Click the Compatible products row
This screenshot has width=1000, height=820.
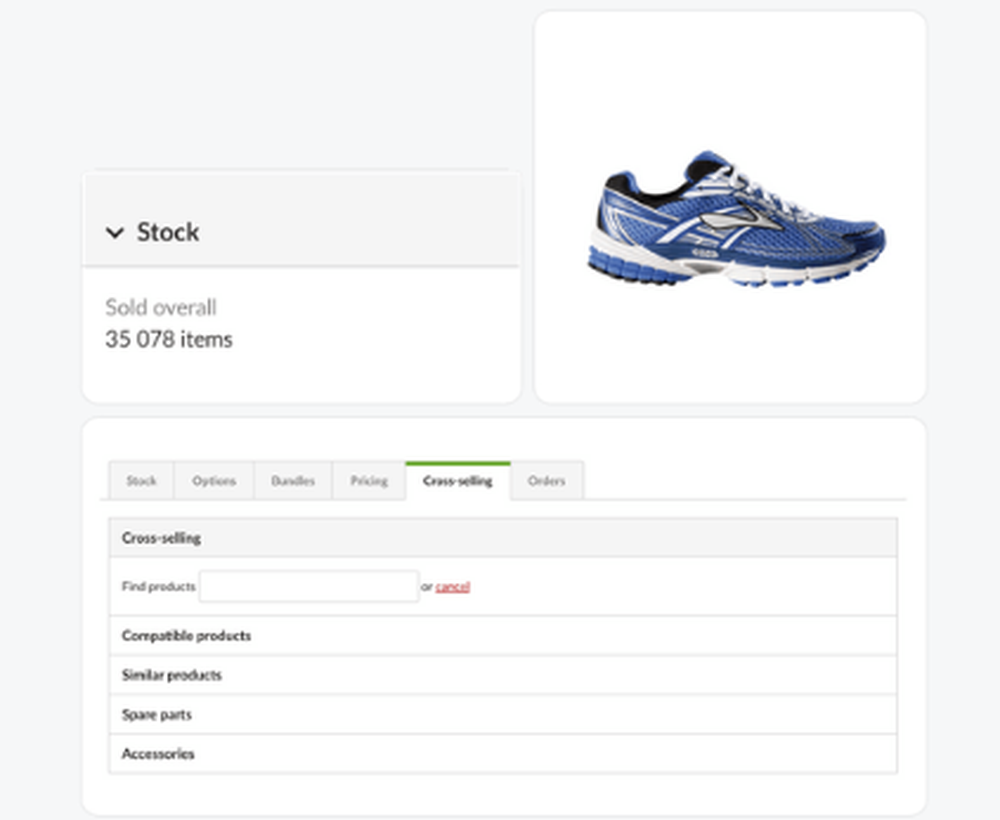coord(503,636)
